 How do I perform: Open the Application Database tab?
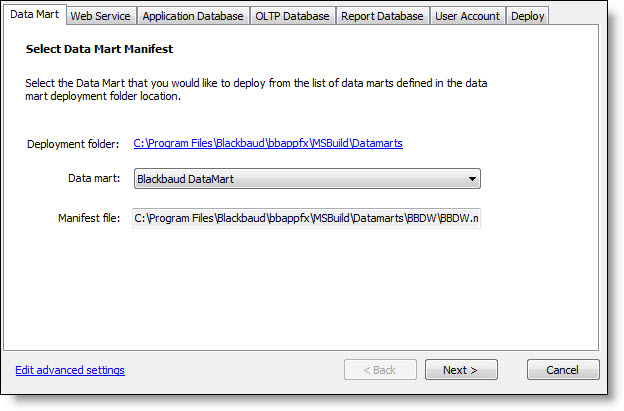pyautogui.click(x=192, y=16)
